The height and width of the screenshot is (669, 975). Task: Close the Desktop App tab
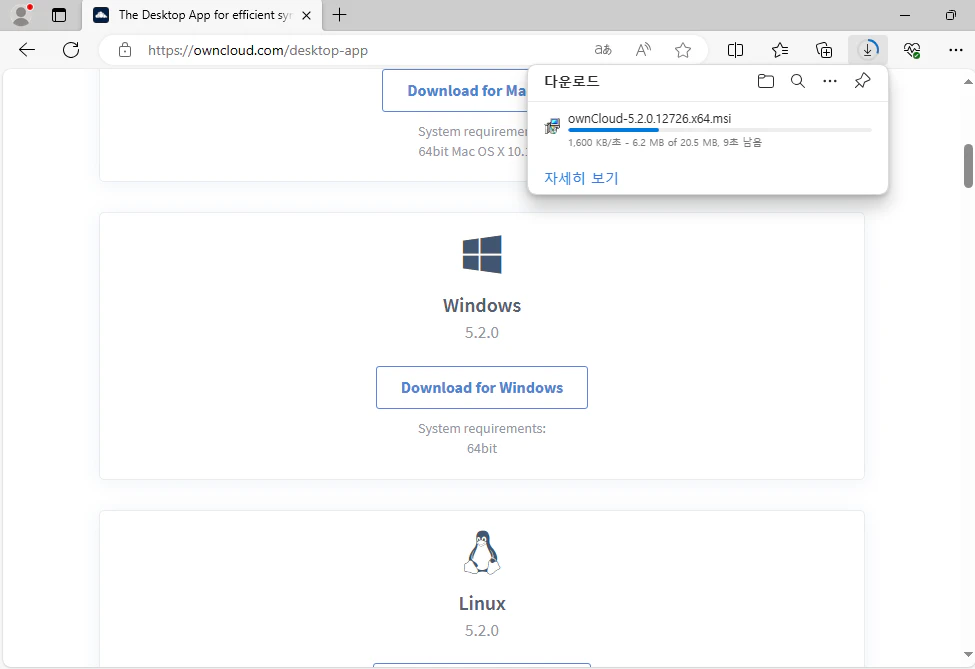pos(306,16)
